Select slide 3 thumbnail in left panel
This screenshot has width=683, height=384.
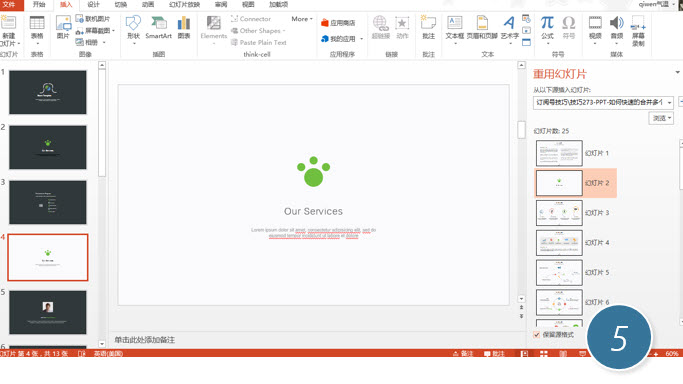[48, 203]
